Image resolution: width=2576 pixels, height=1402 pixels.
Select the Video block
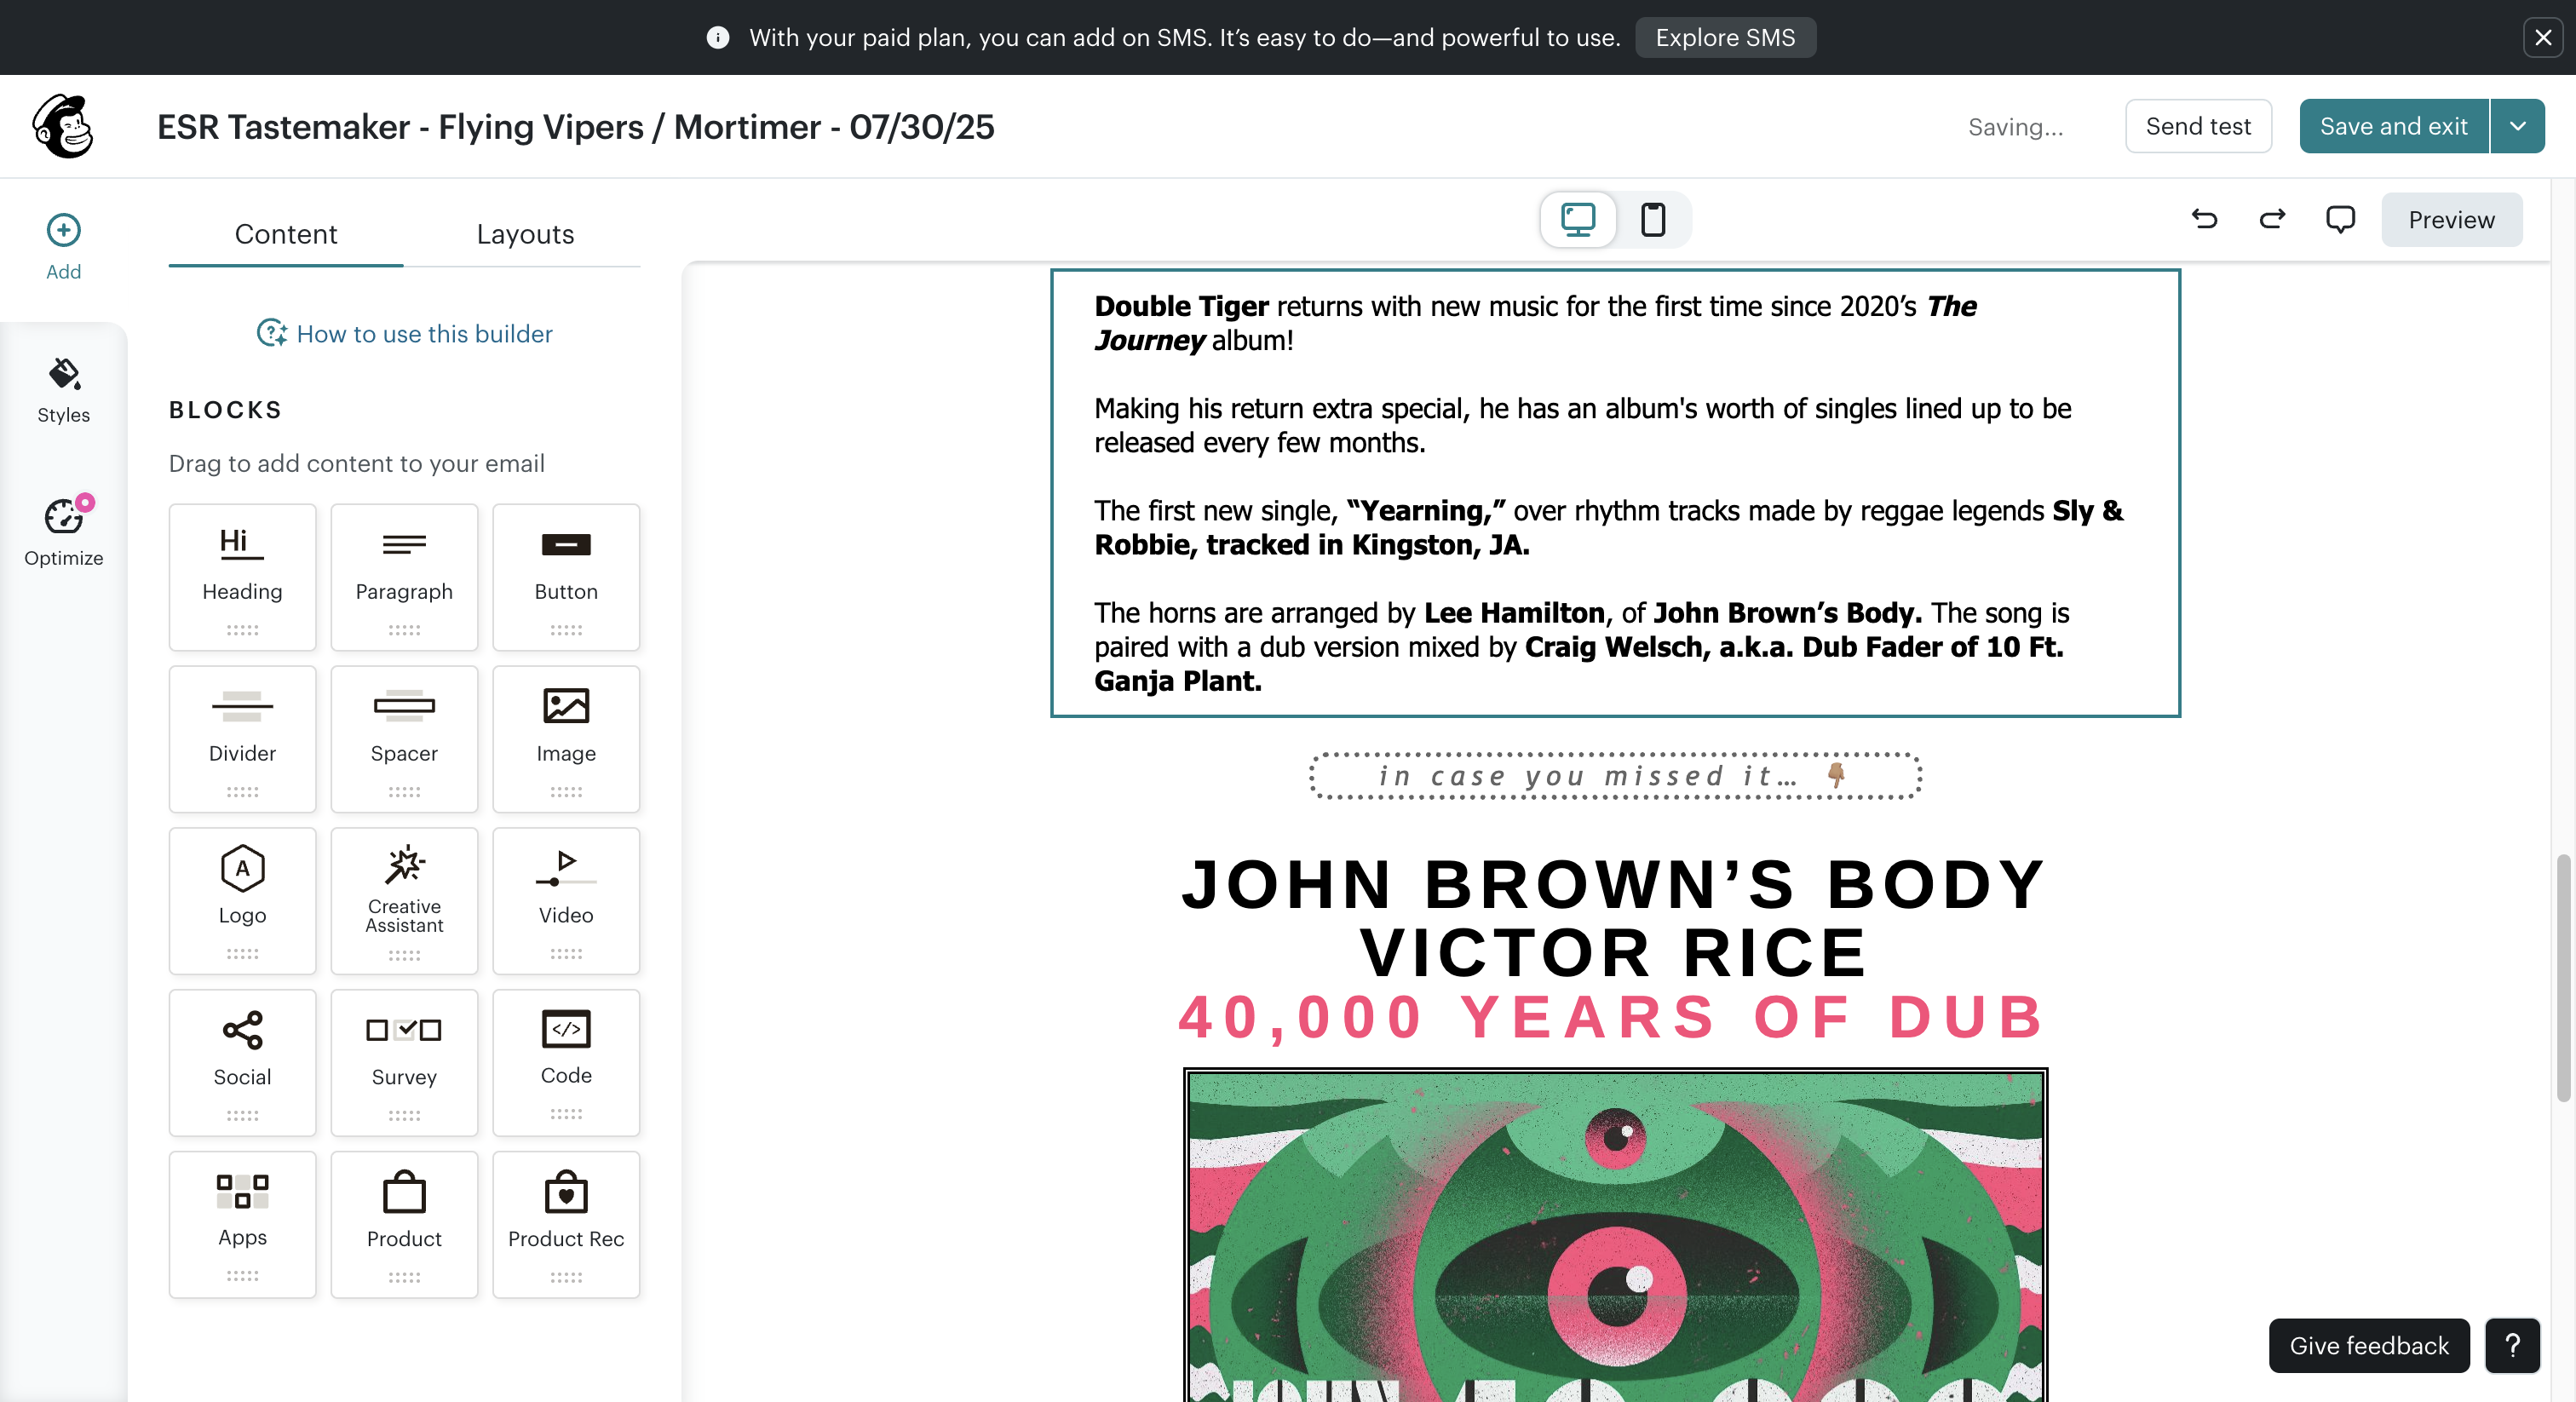coord(566,901)
